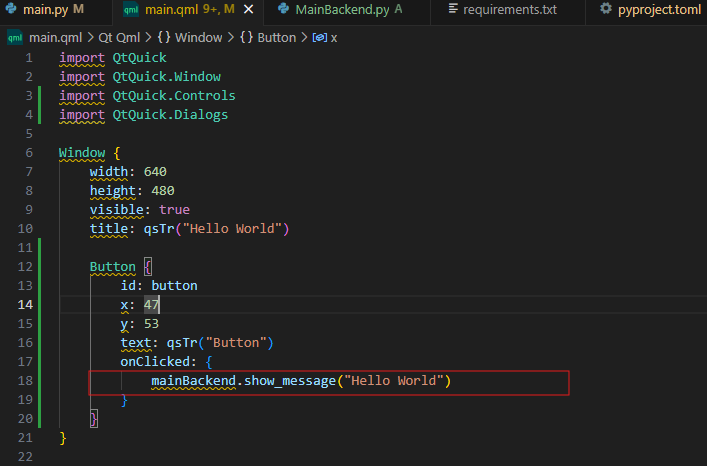This screenshot has height=466, width=707.
Task: Click line number 12 in the gutter
Action: [25, 267]
